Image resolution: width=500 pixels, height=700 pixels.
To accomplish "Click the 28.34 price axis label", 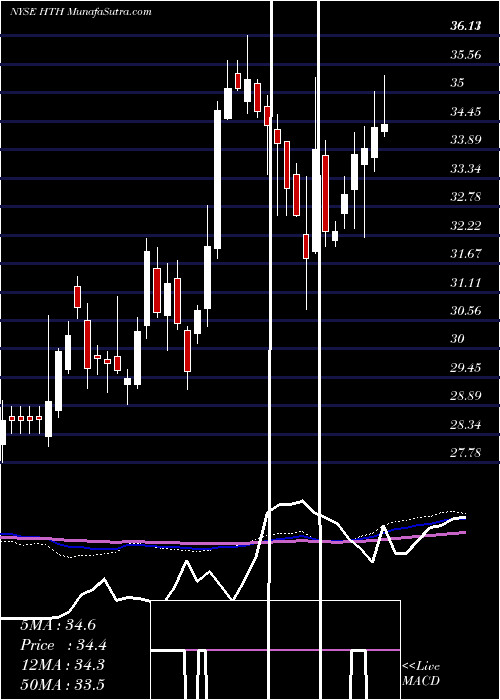I will [466, 425].
